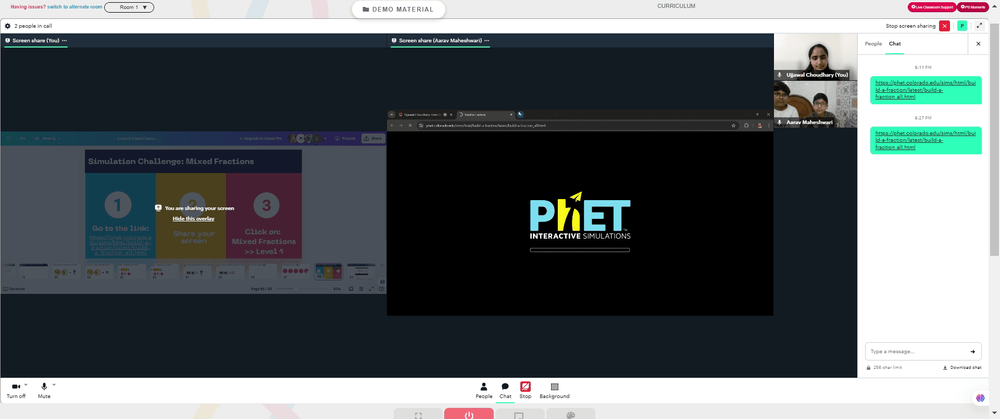1000x419 pixels.
Task: Click stop-loading X in Aarav's browser
Action: (x=409, y=126)
